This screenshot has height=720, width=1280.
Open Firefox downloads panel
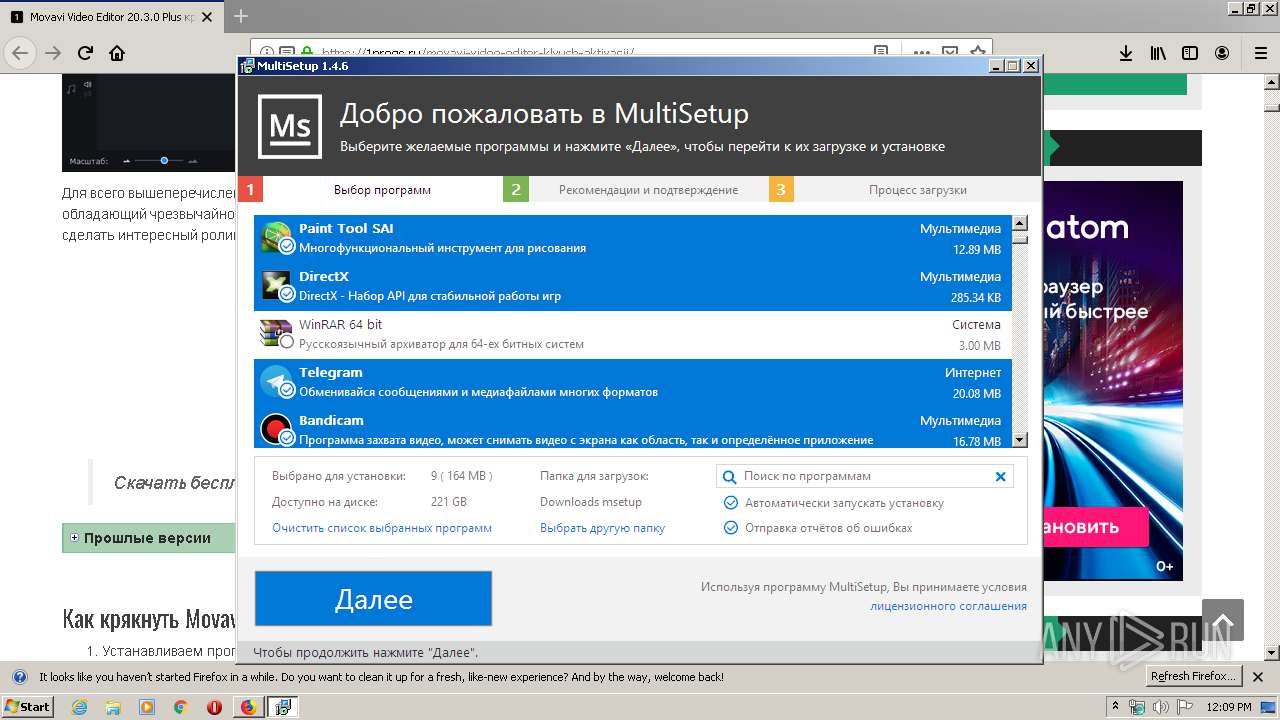(x=1125, y=53)
